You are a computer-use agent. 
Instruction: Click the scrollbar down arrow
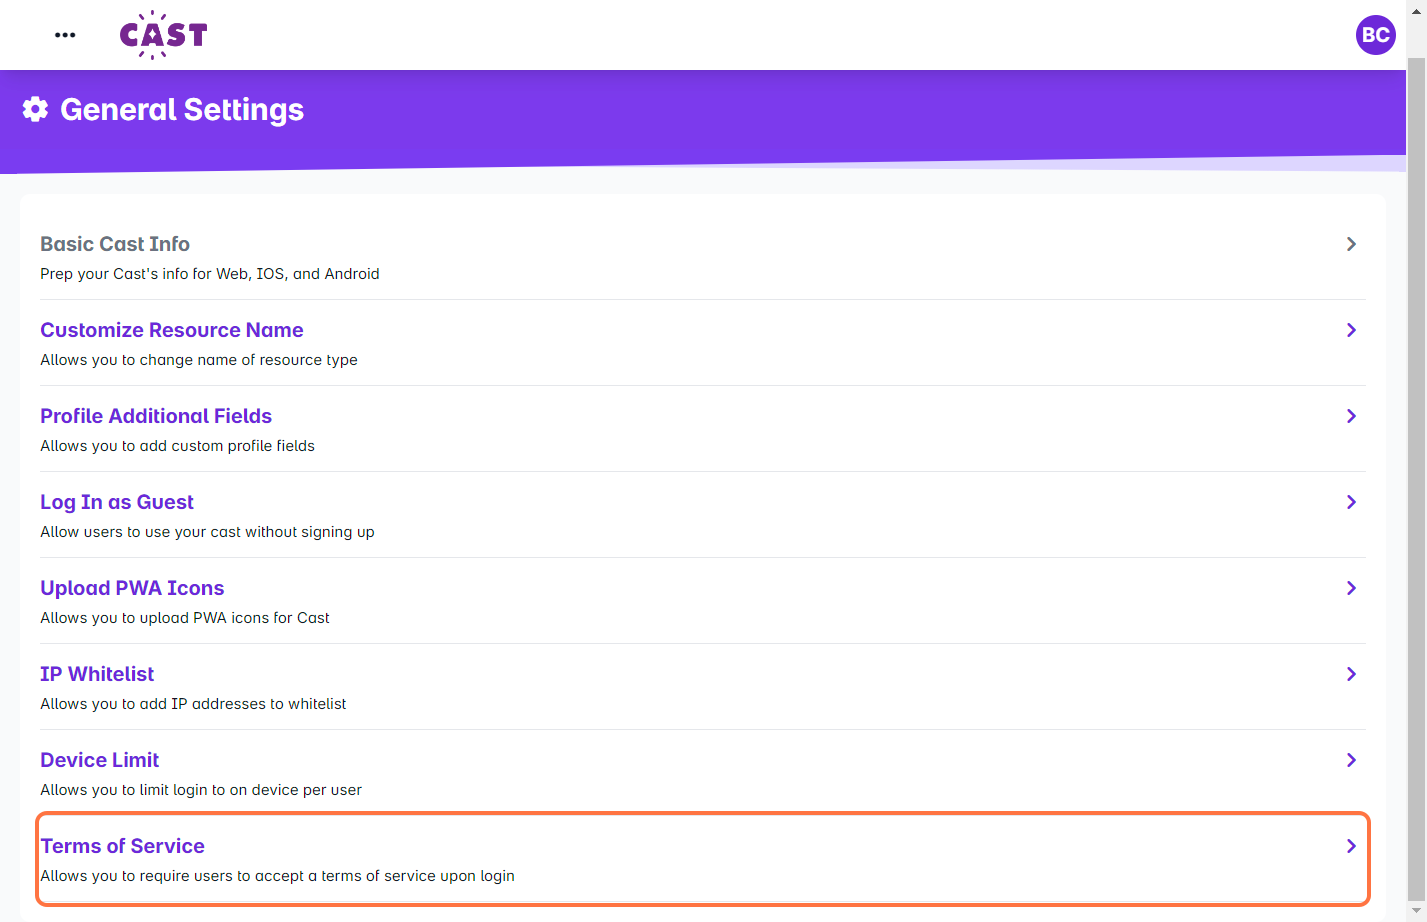coord(1416,911)
